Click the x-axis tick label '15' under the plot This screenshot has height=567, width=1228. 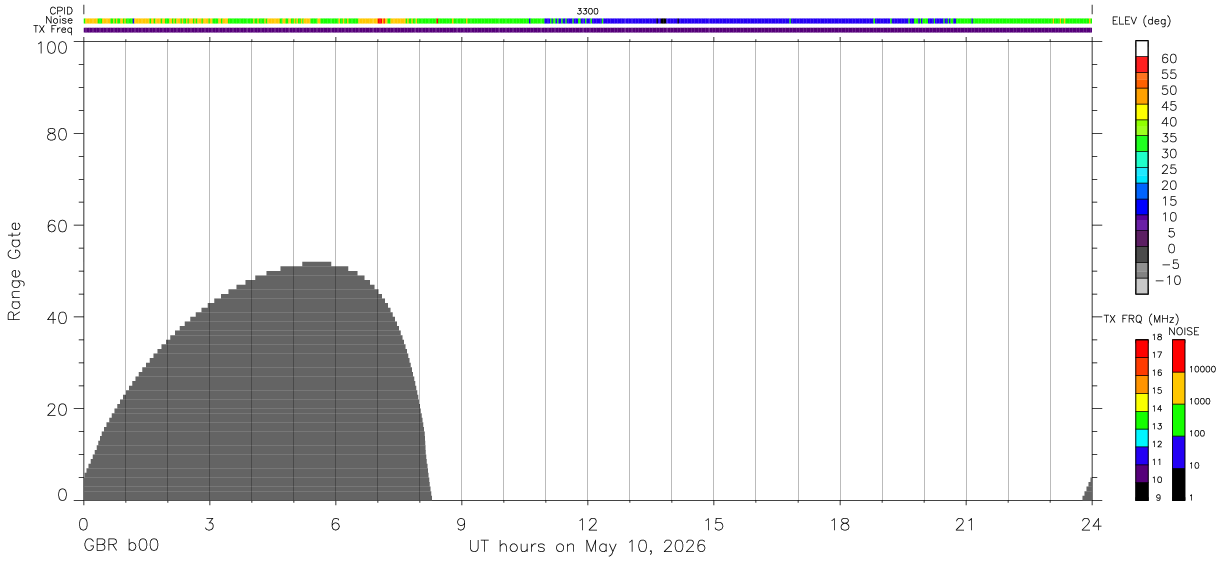[x=714, y=525]
